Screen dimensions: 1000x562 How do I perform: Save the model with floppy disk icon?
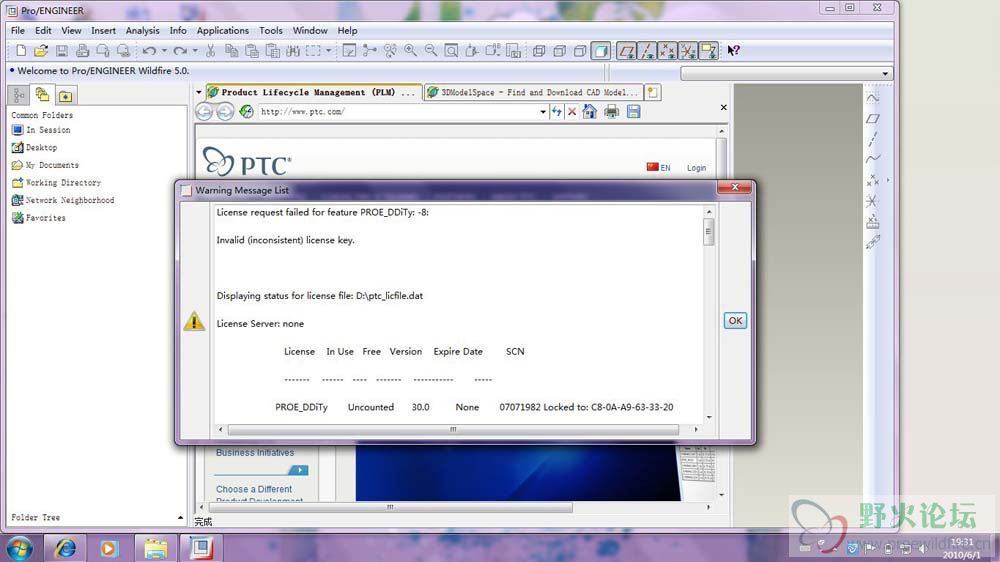[62, 50]
